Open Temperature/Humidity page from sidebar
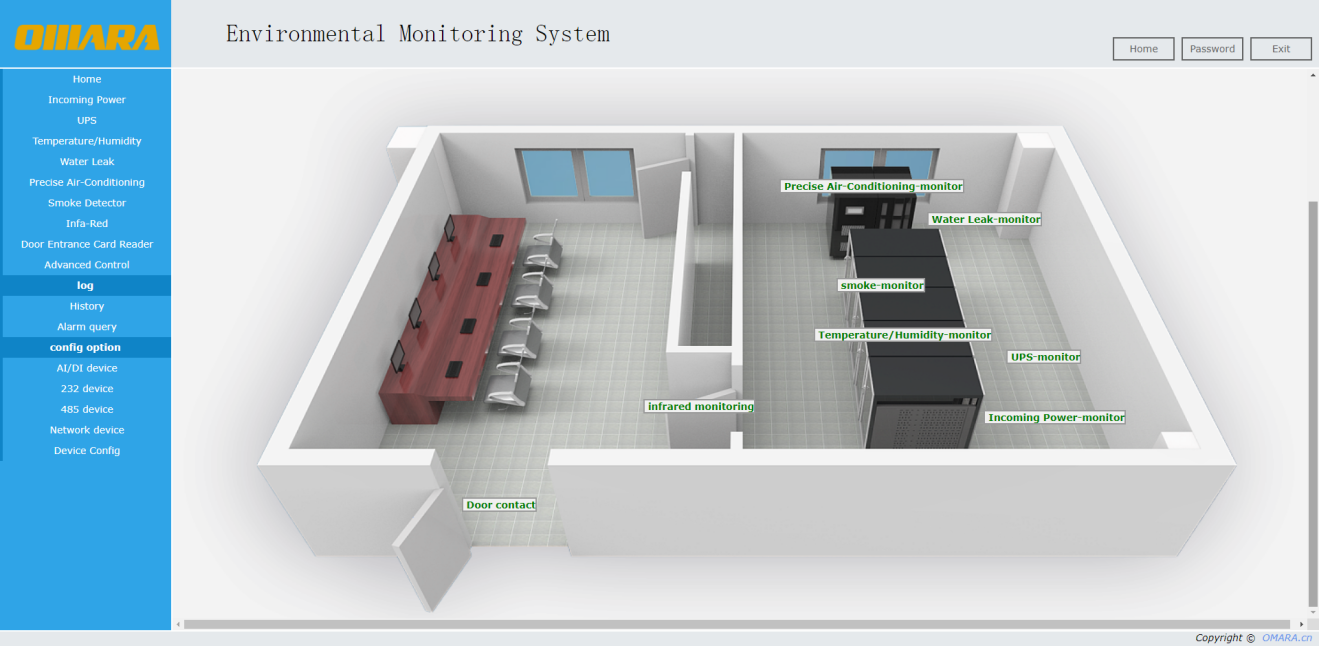Screen dimensions: 1319x646 87,141
